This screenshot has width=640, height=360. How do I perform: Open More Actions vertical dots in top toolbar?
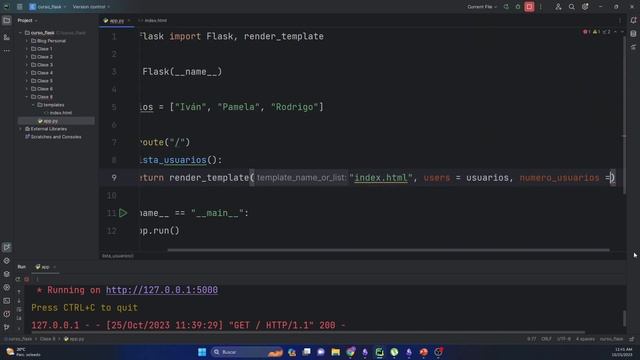tap(541, 7)
